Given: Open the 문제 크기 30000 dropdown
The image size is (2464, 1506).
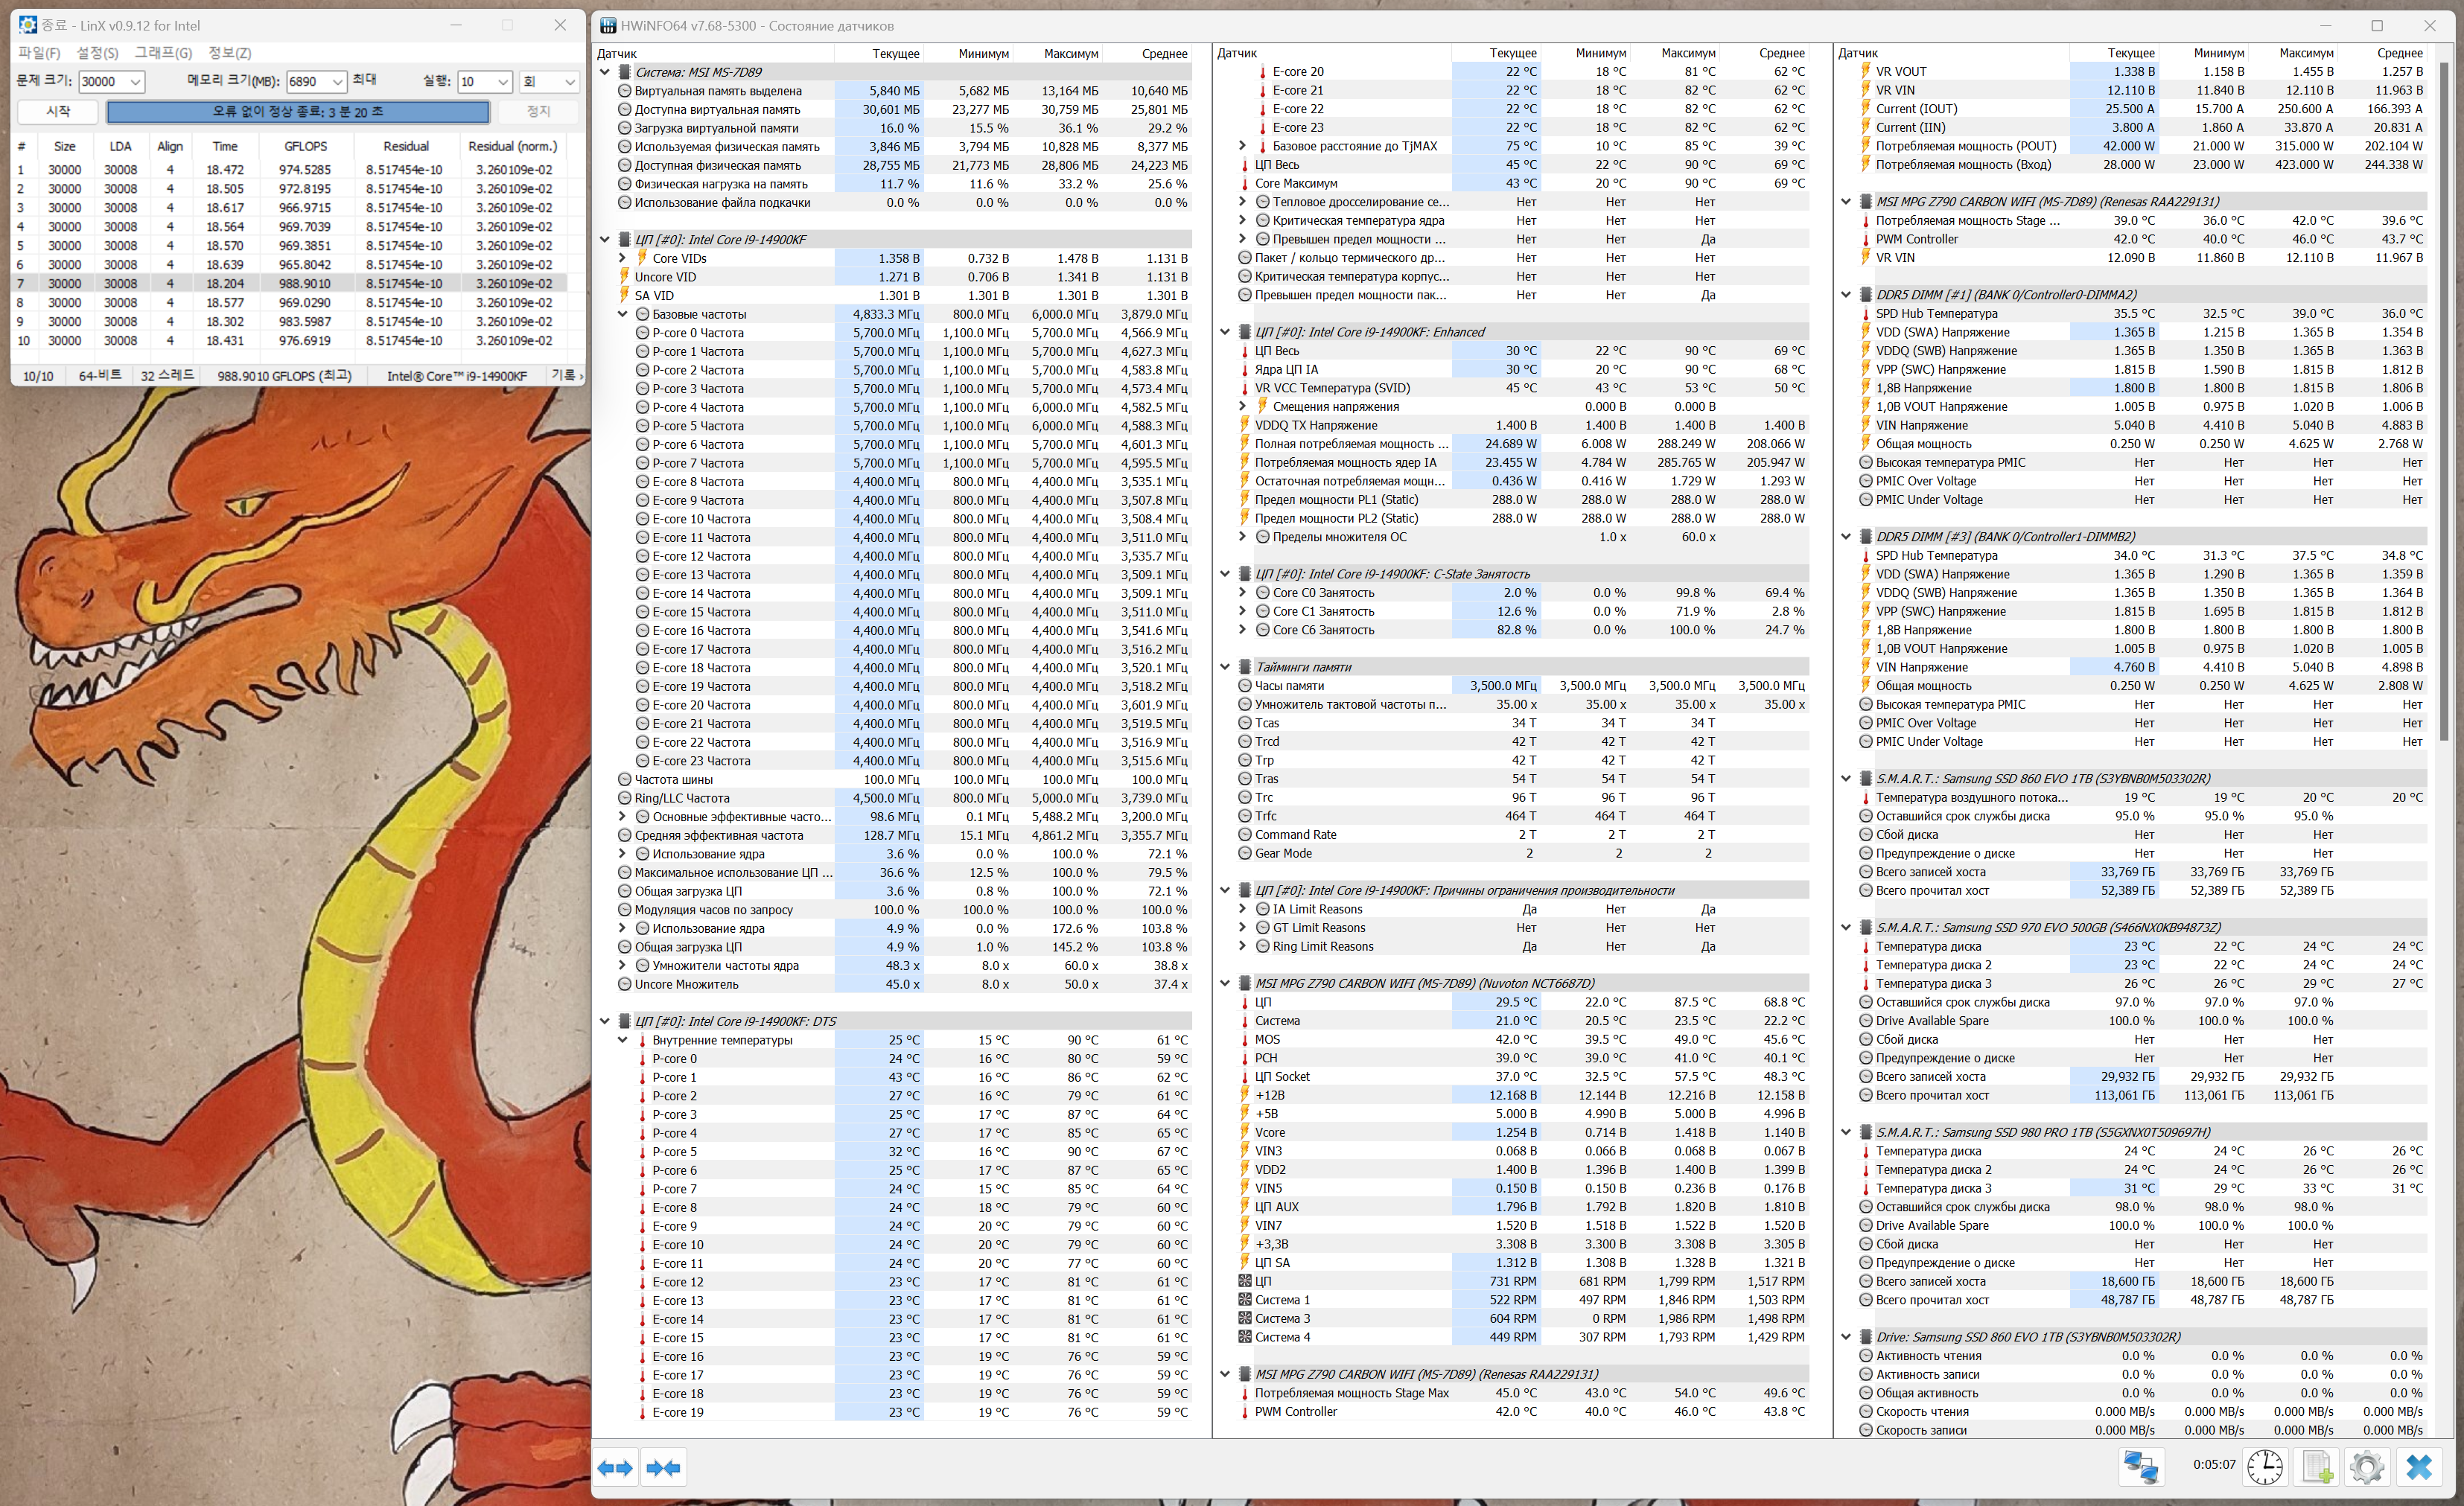Looking at the screenshot, I should [136, 82].
